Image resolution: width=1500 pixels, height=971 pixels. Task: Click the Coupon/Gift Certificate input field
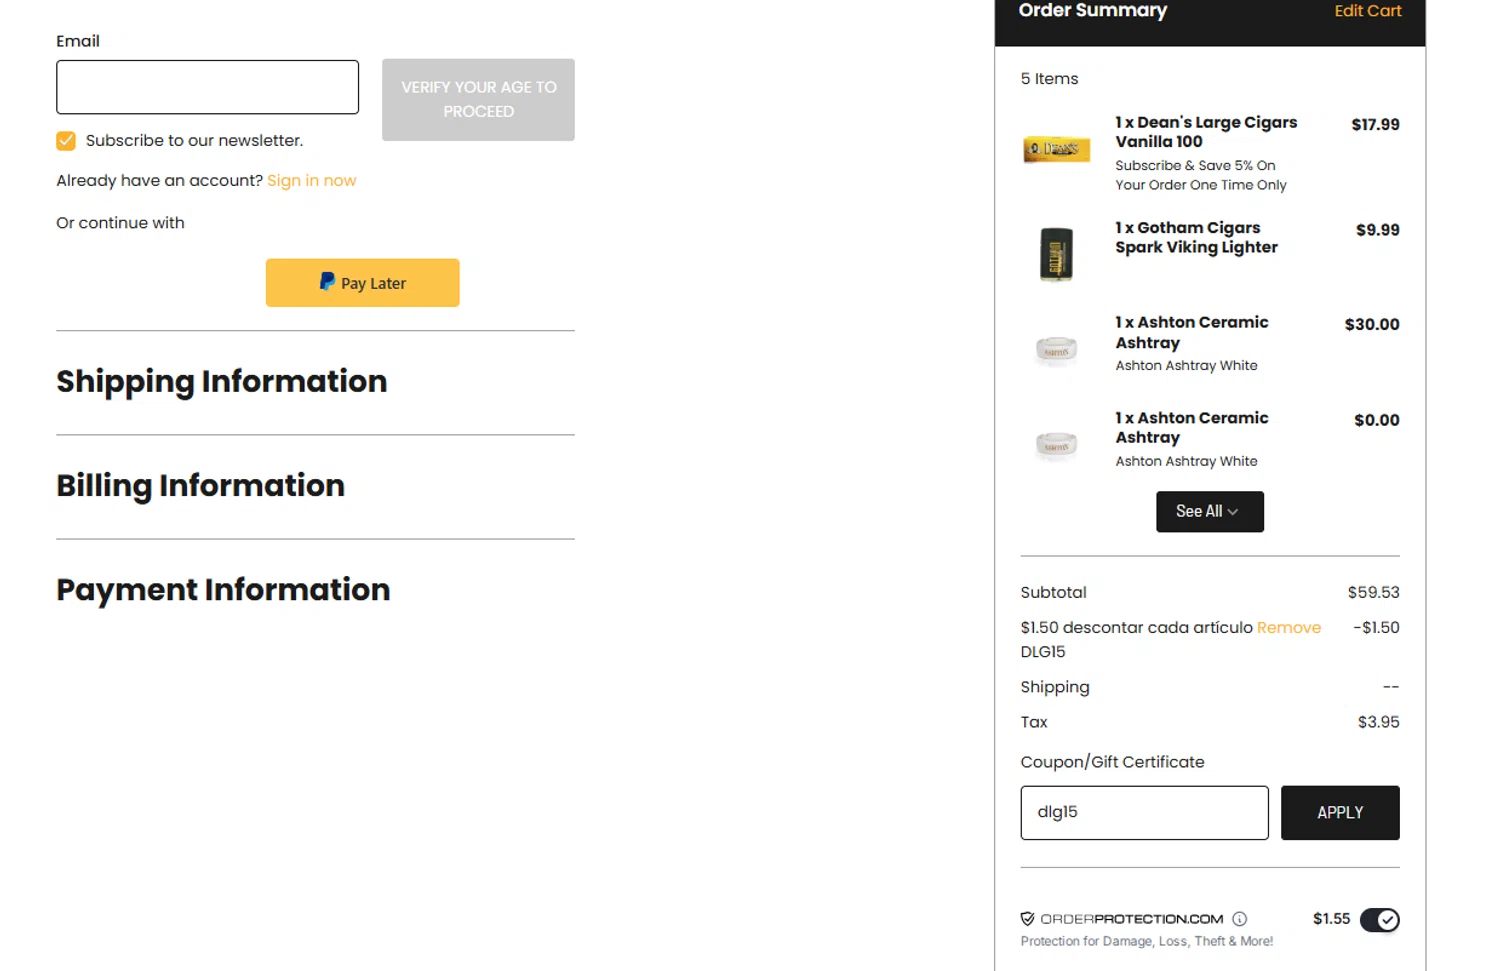tap(1144, 813)
